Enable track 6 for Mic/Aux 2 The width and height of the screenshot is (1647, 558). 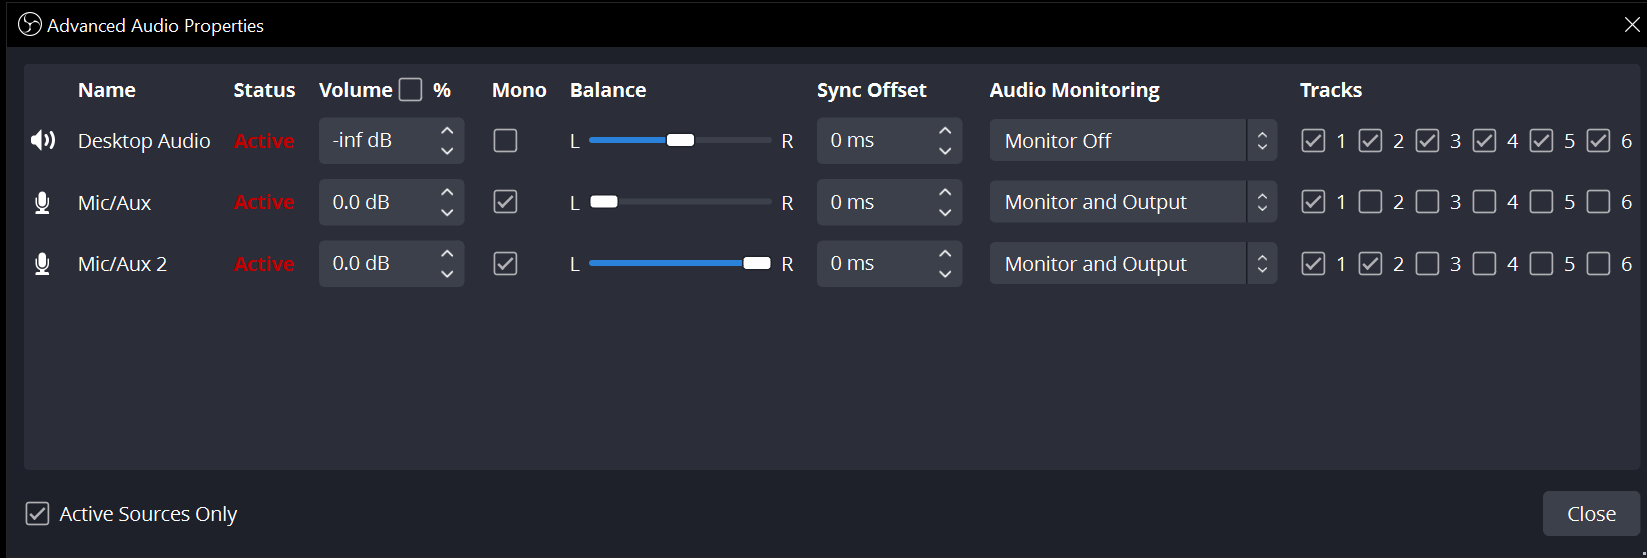[1598, 264]
